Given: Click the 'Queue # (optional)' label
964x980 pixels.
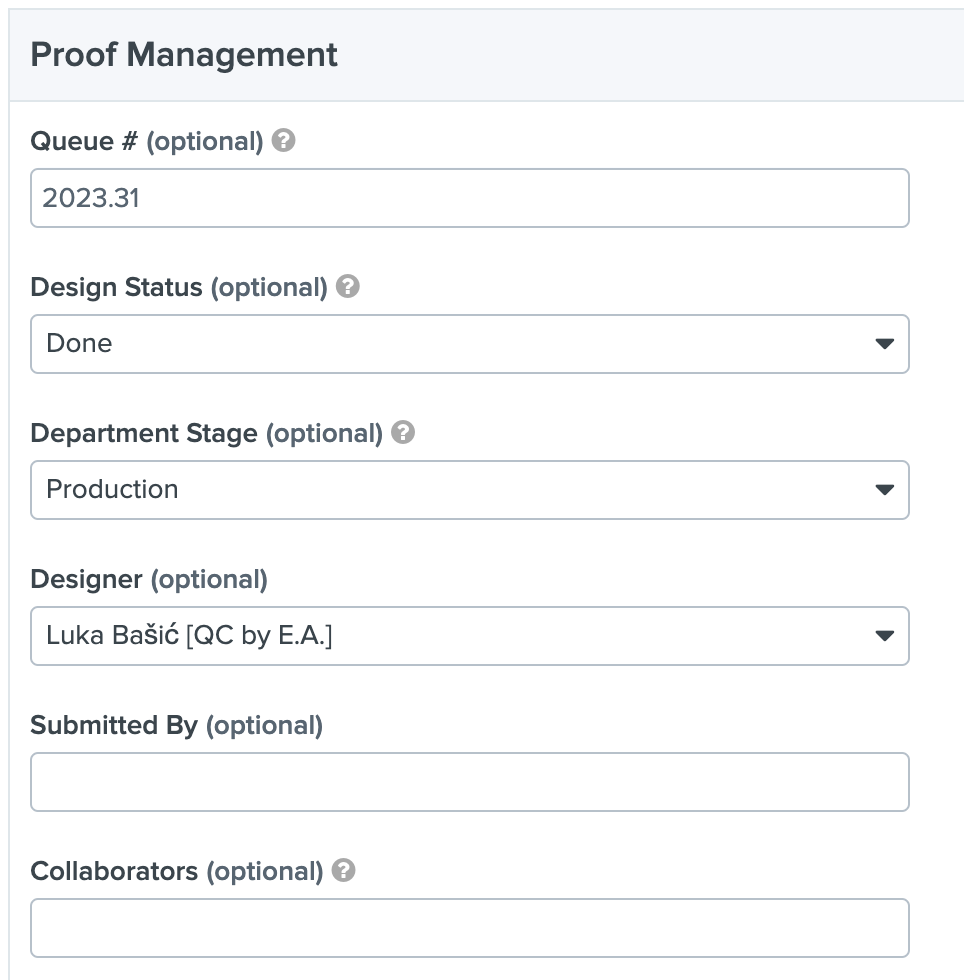Looking at the screenshot, I should coord(146,141).
